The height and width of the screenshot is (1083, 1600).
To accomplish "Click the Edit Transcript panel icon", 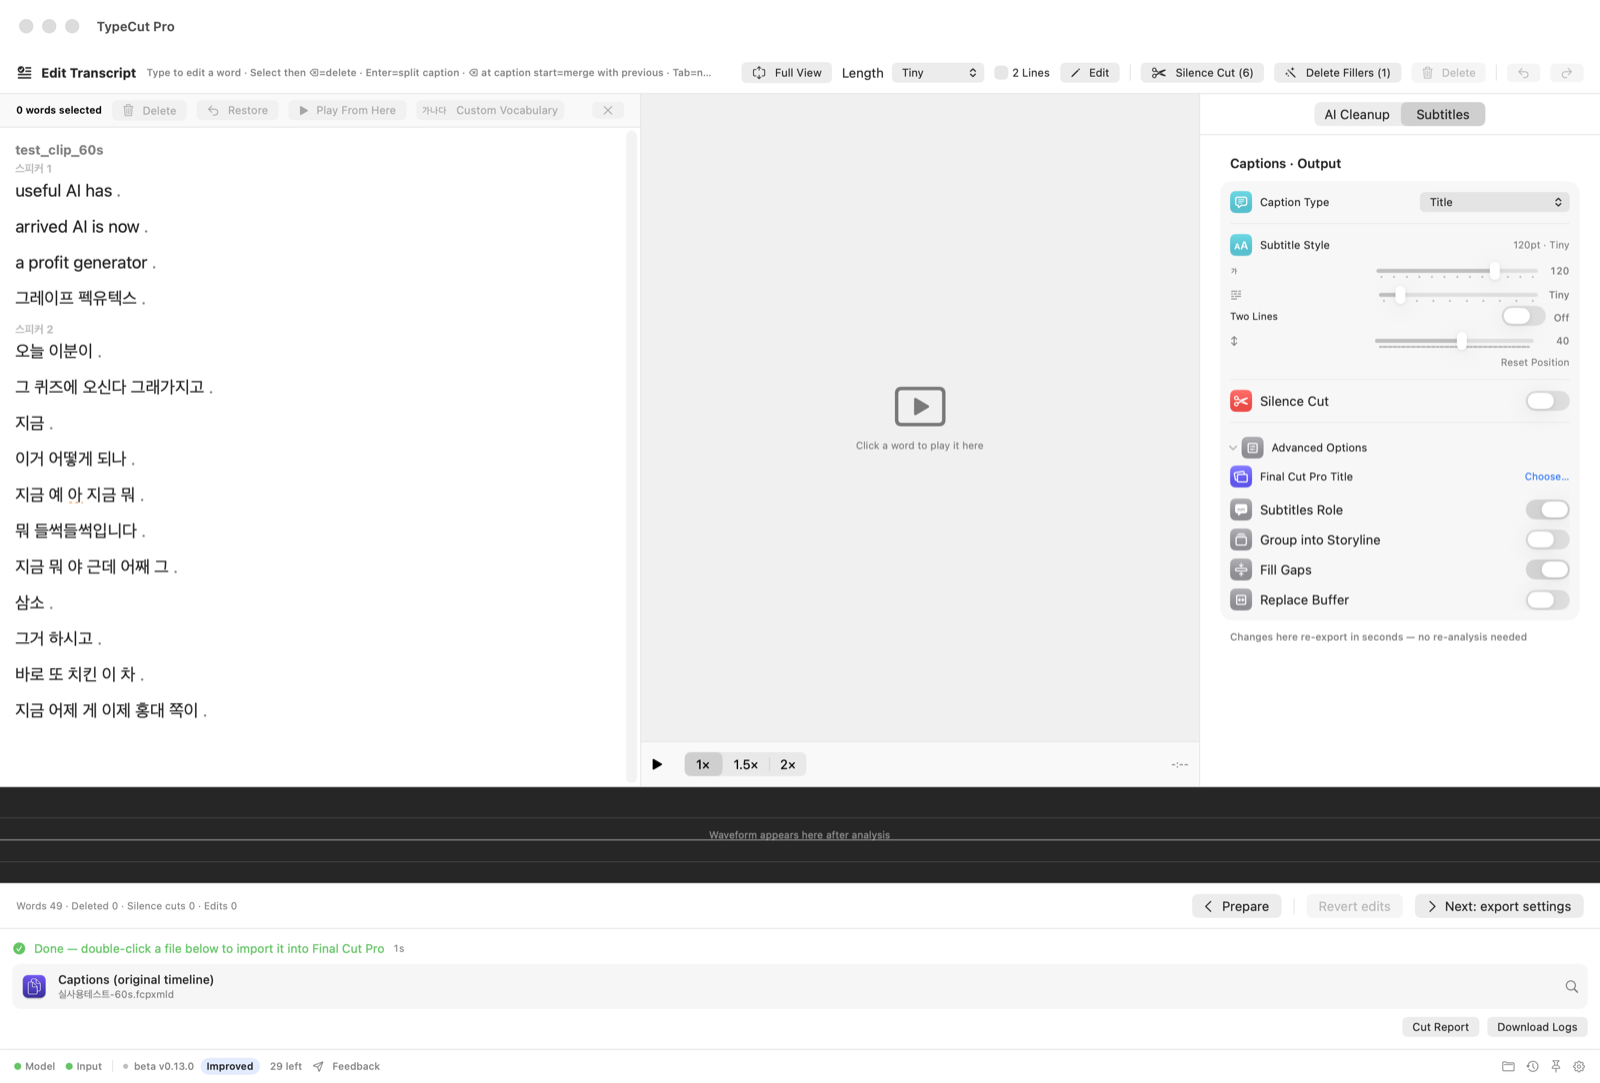I will point(25,72).
